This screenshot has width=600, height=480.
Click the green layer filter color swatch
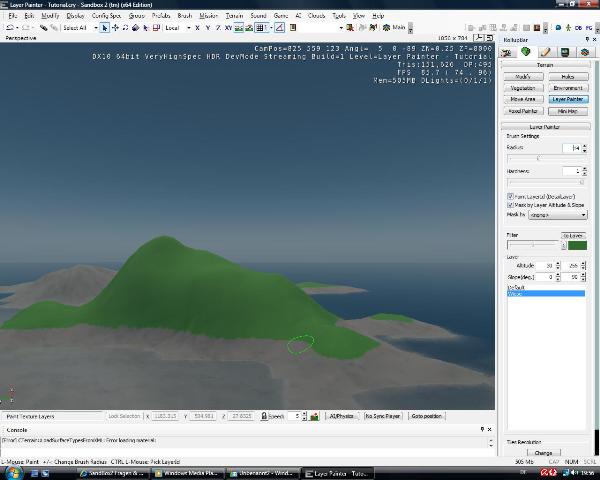pyautogui.click(x=577, y=245)
